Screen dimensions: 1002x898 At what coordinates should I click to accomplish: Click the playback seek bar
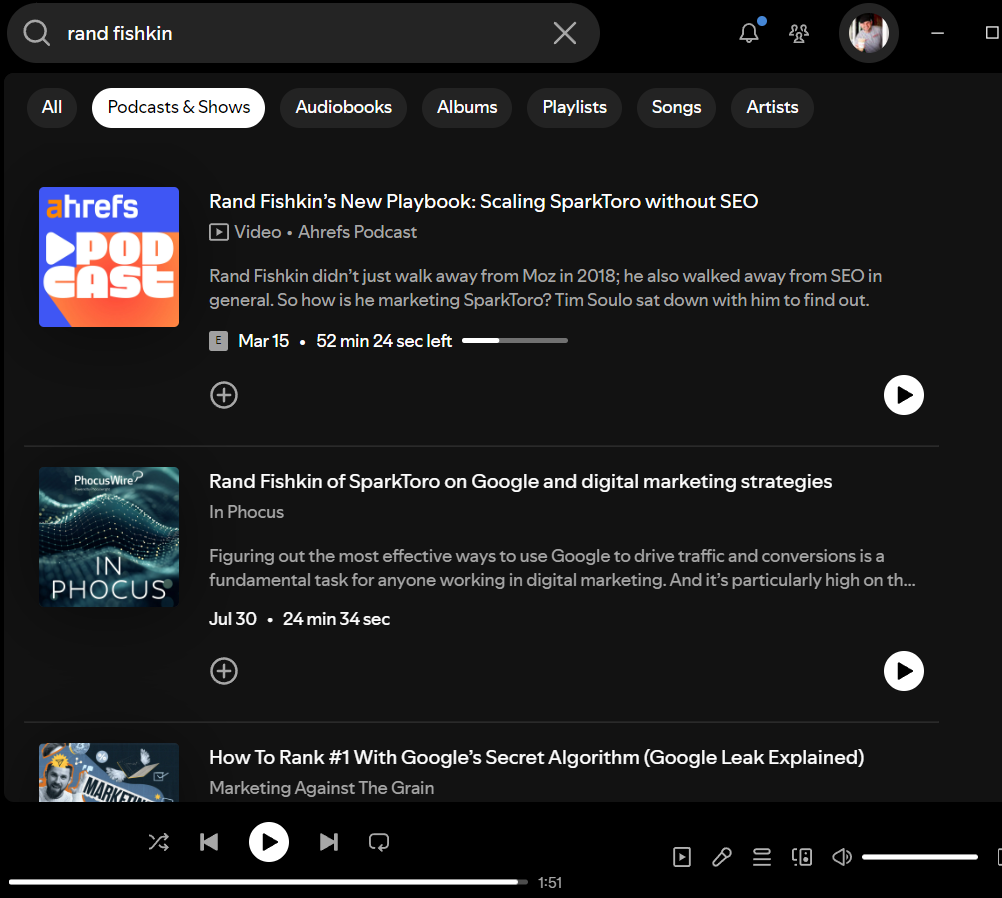point(268,882)
